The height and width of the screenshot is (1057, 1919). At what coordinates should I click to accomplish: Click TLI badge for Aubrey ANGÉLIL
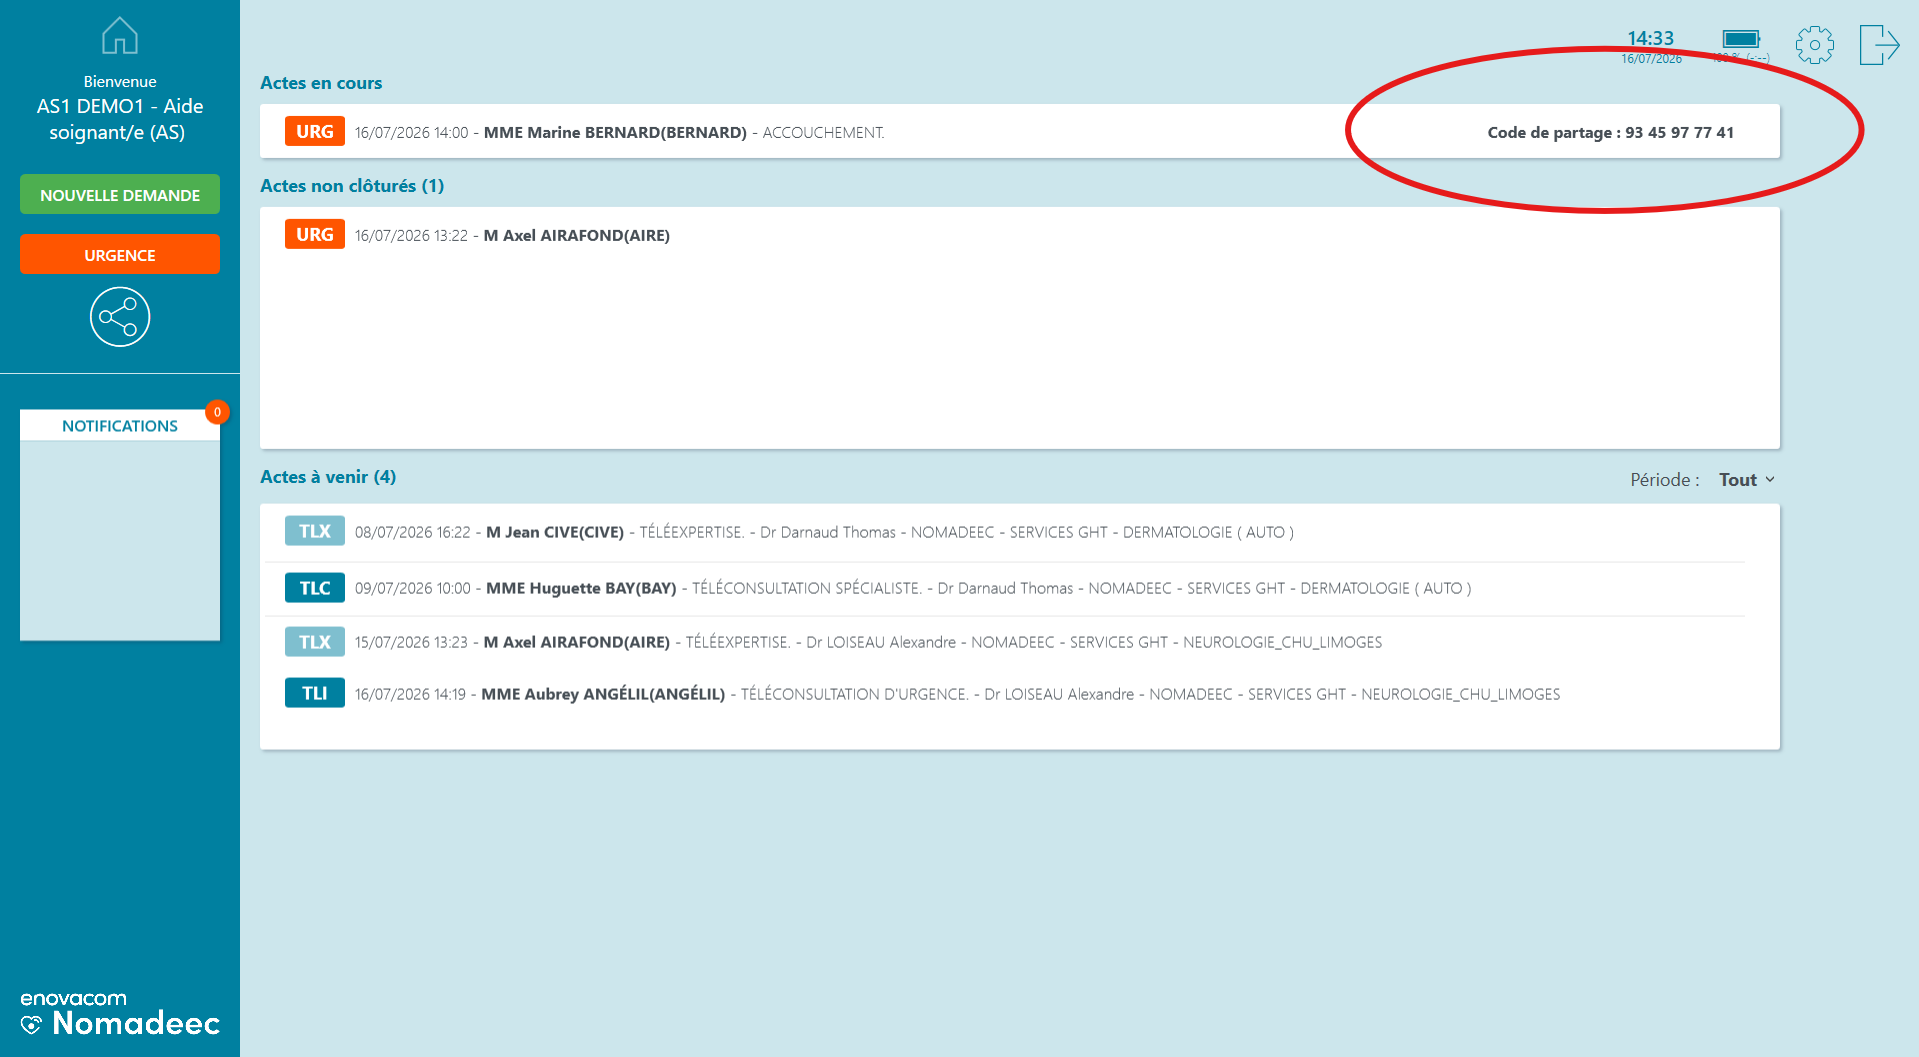(315, 693)
